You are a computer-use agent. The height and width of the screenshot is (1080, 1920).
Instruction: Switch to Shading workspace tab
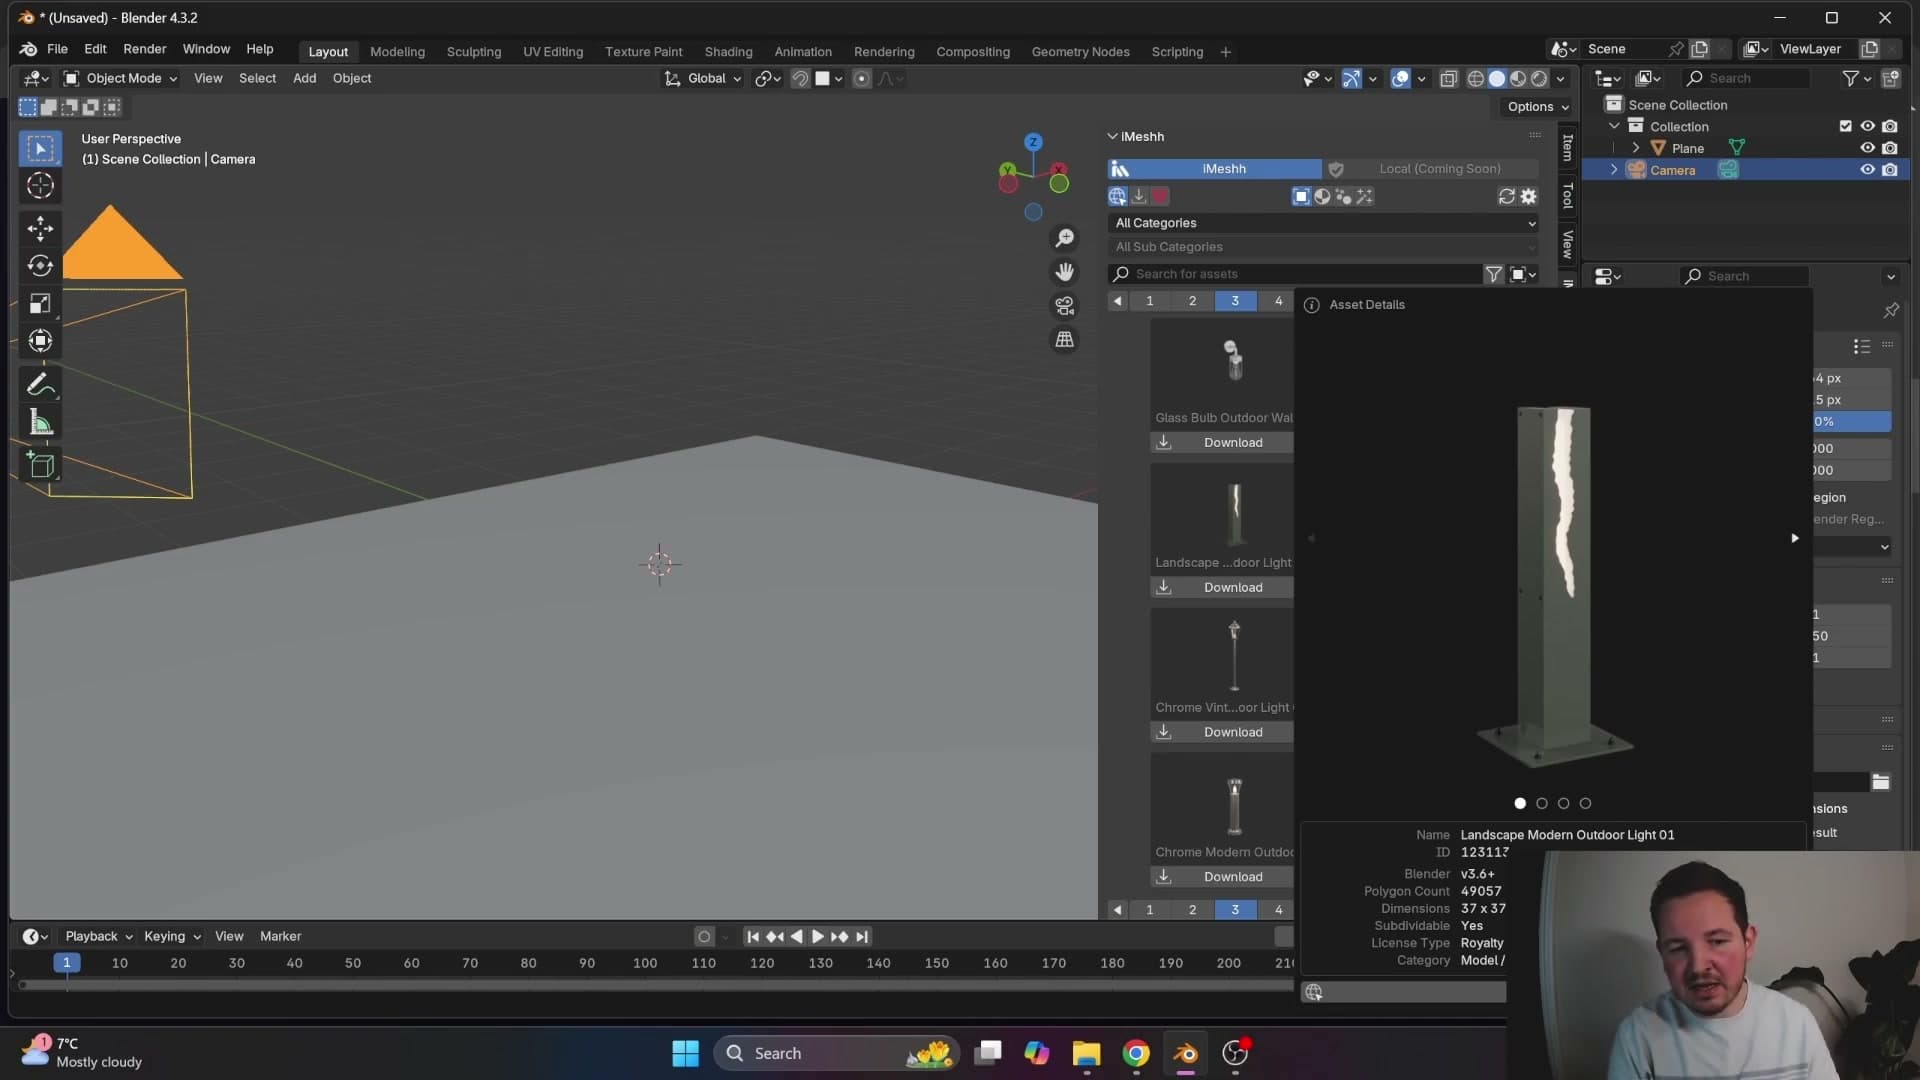[728, 51]
